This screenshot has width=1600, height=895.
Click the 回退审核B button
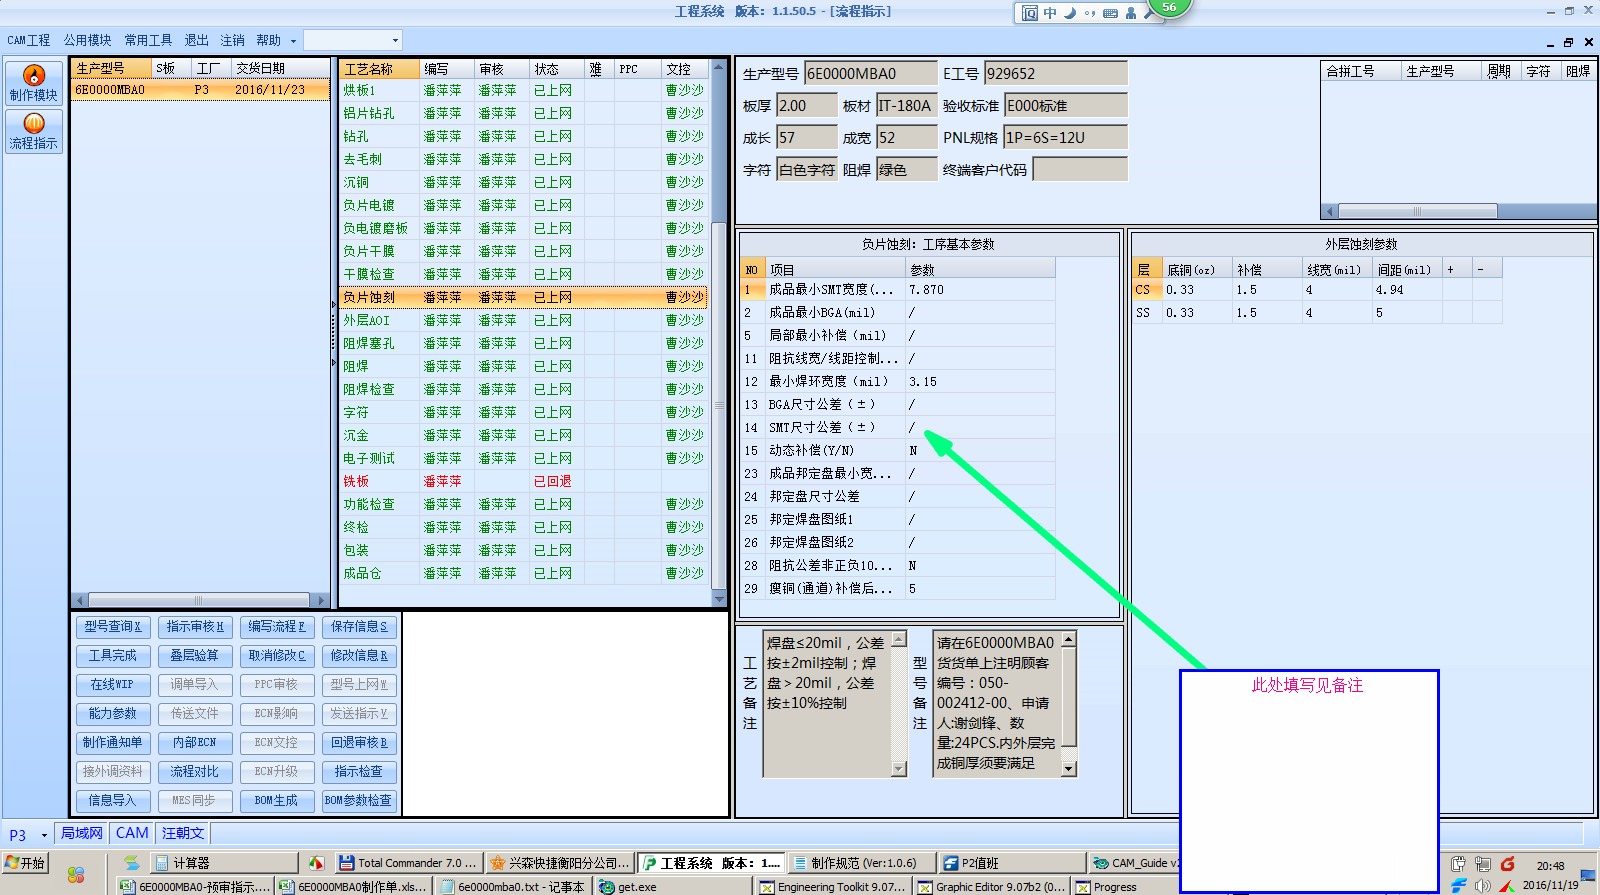[358, 743]
